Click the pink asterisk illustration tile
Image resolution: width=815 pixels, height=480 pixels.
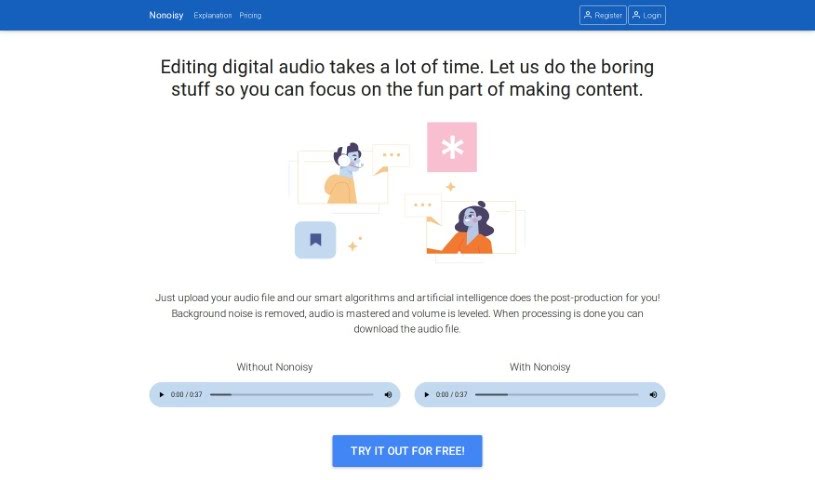point(452,147)
